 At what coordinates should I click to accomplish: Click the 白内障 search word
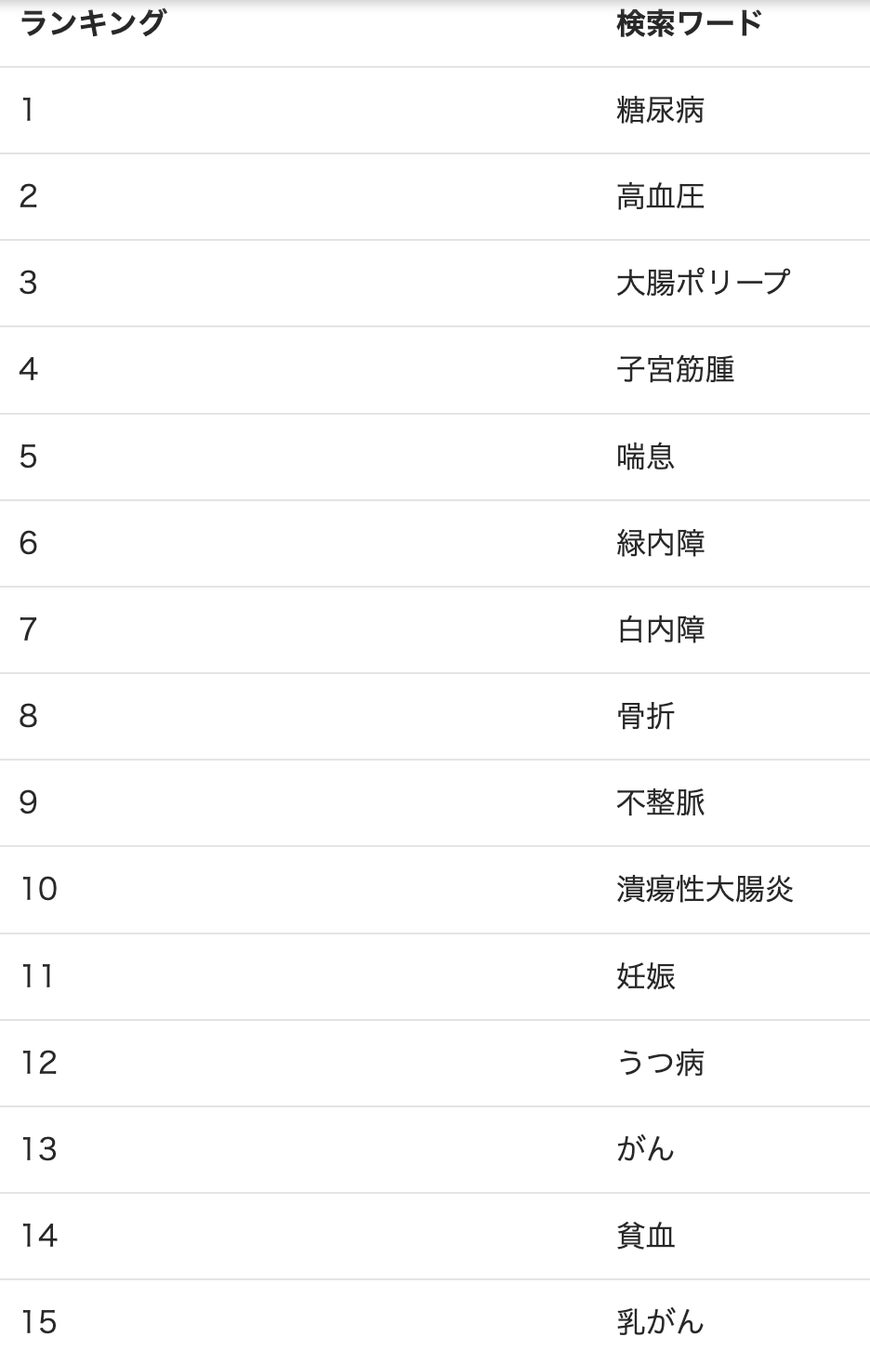[x=660, y=630]
